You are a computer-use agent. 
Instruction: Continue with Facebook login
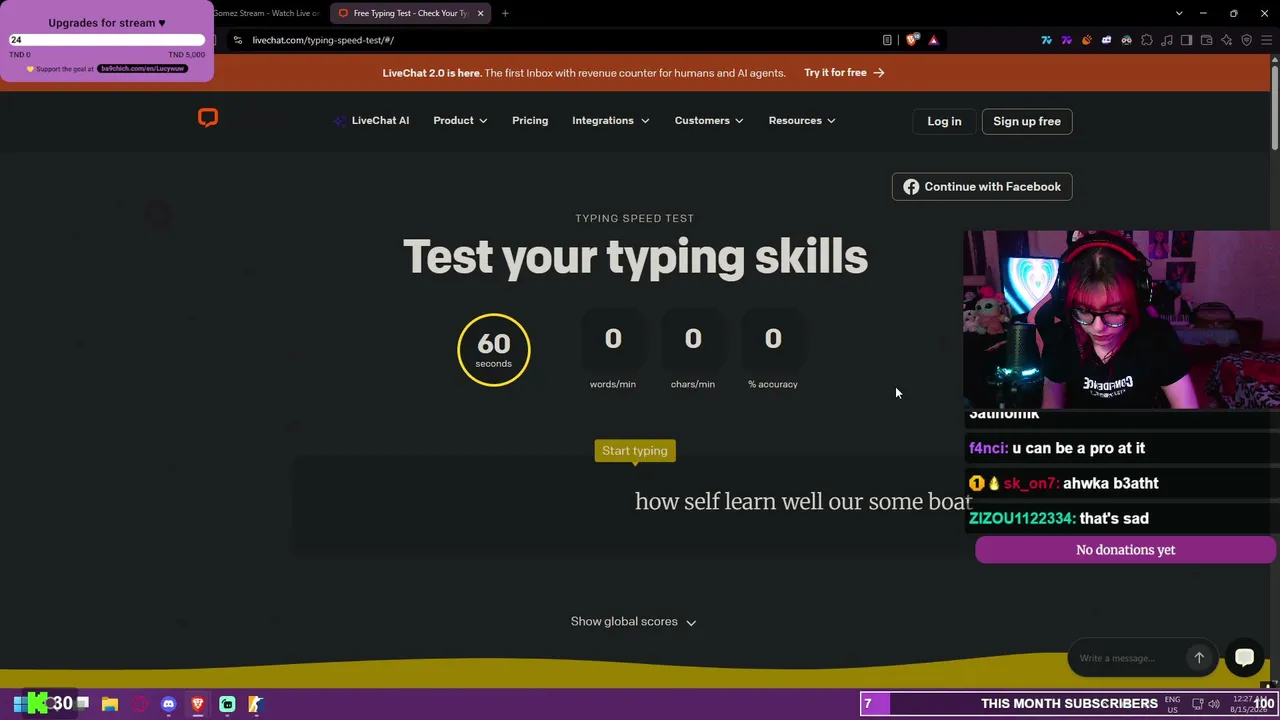(982, 187)
